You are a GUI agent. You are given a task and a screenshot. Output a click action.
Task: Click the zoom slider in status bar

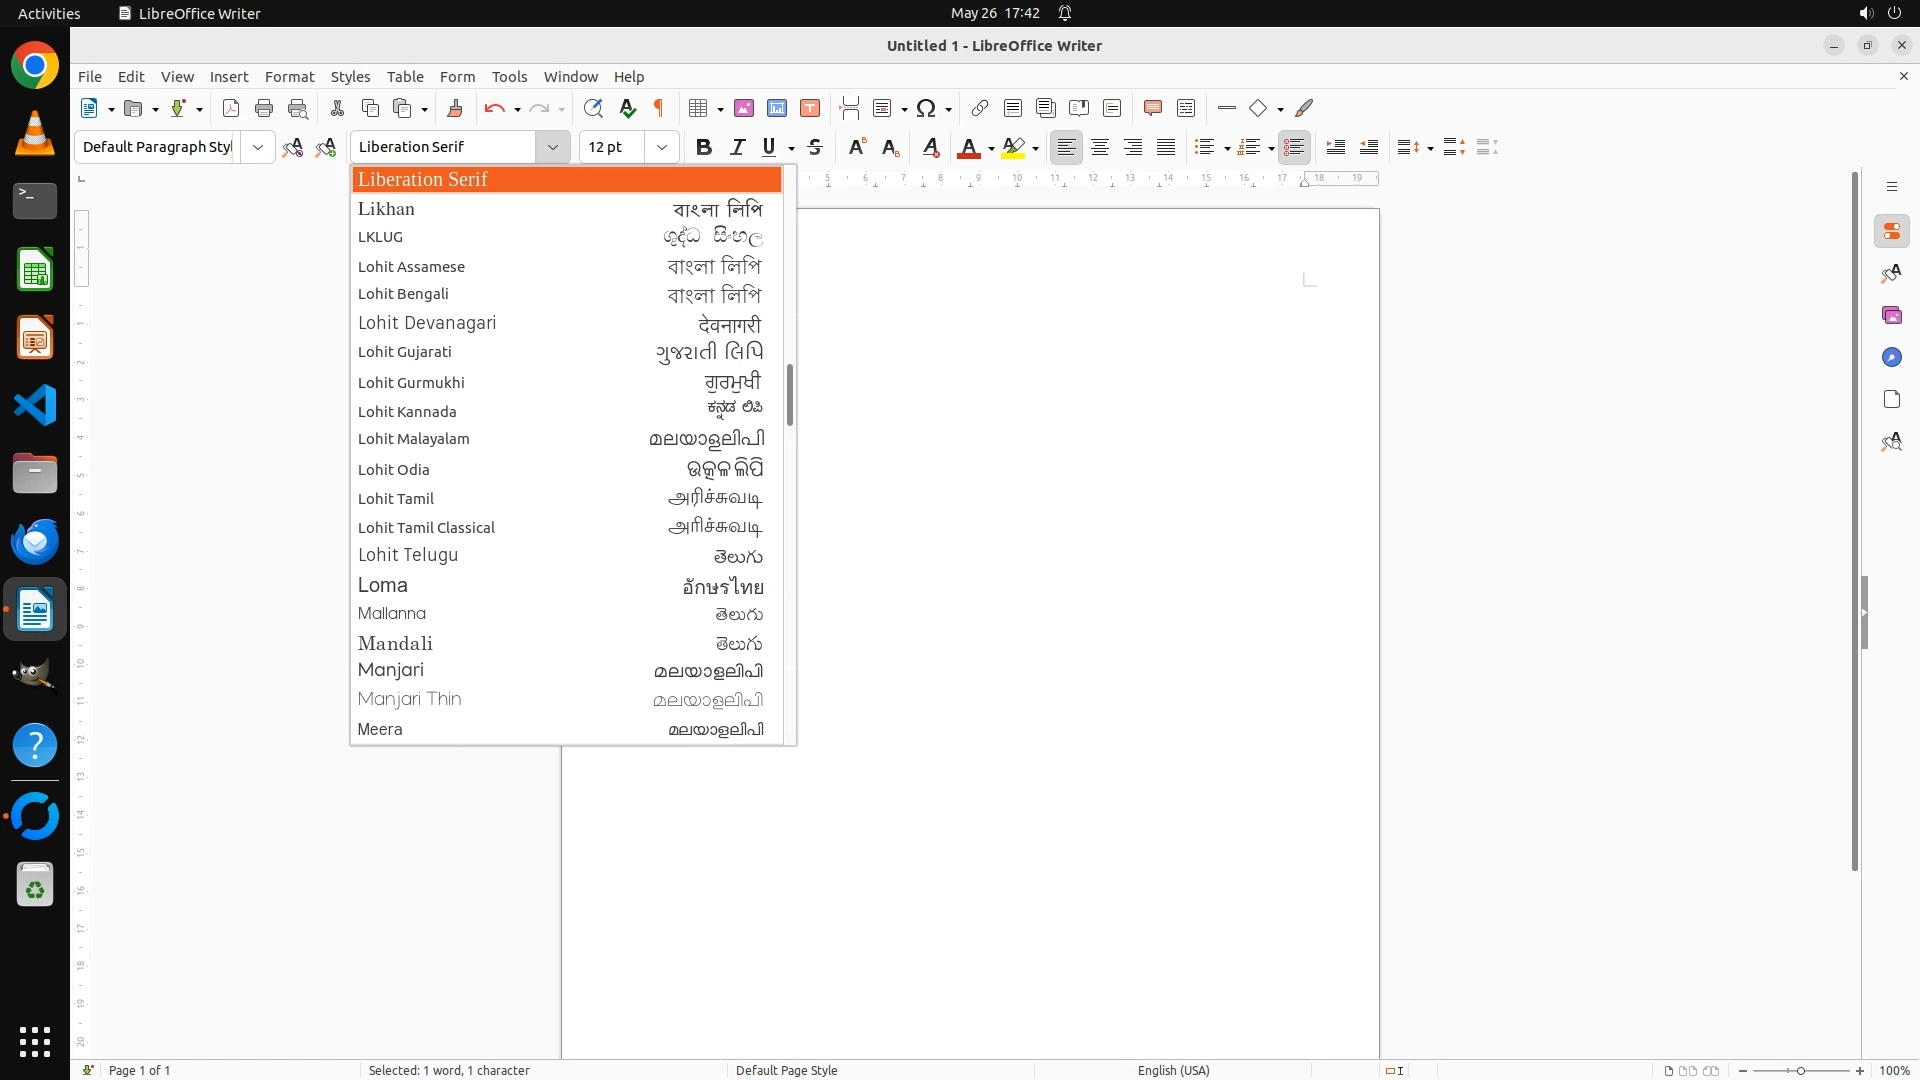(1800, 1070)
